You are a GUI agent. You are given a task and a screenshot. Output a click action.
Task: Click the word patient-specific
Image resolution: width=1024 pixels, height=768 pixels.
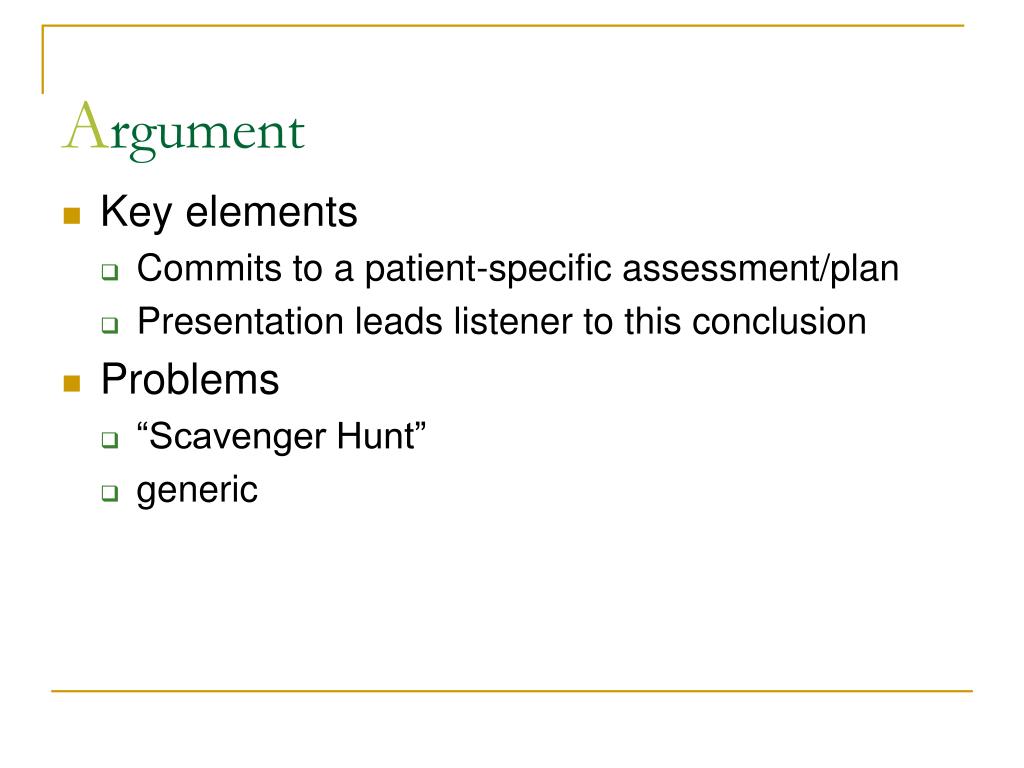click(488, 269)
